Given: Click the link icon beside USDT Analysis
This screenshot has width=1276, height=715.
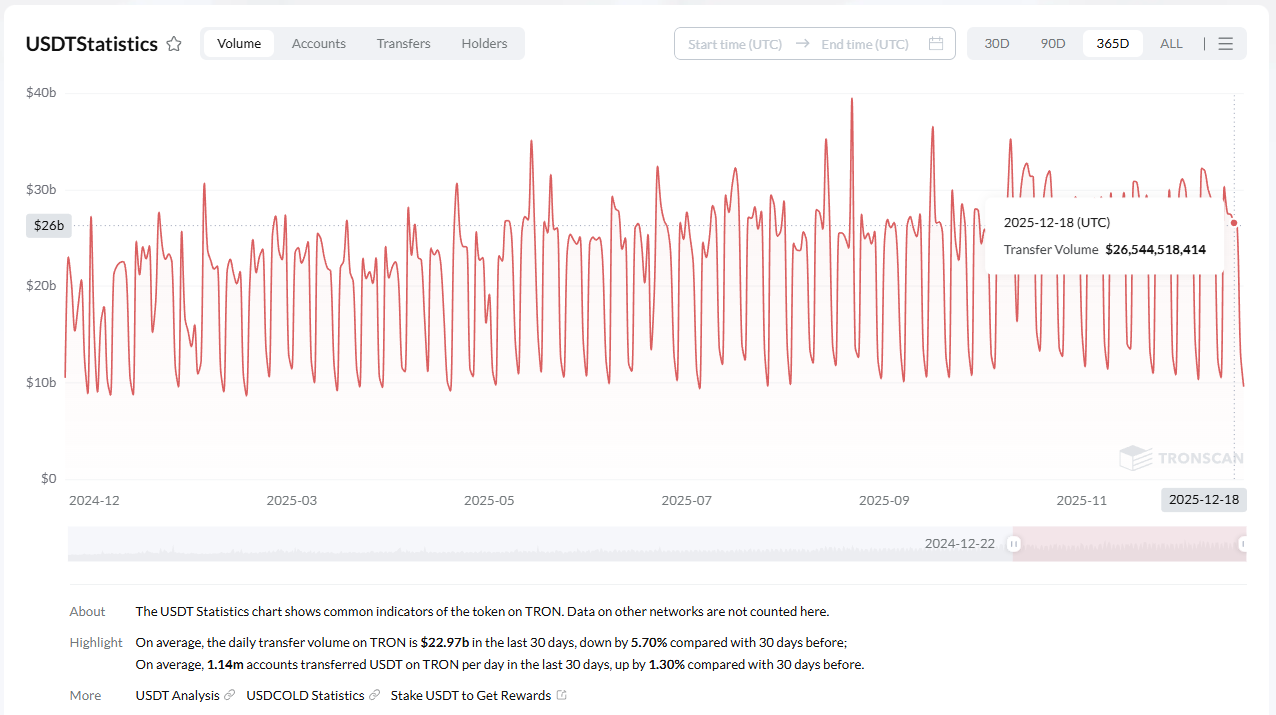Looking at the screenshot, I should [x=230, y=695].
